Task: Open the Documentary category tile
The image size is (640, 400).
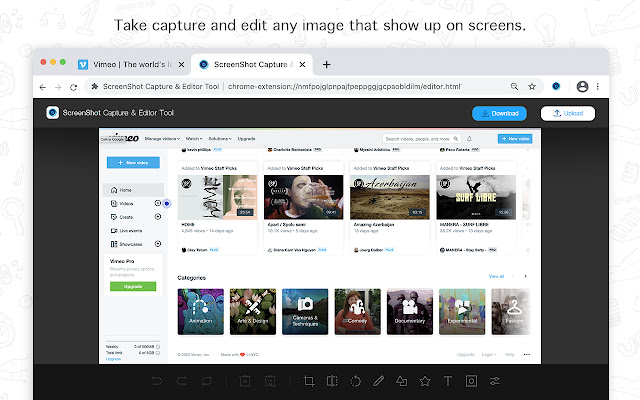Action: coord(410,311)
